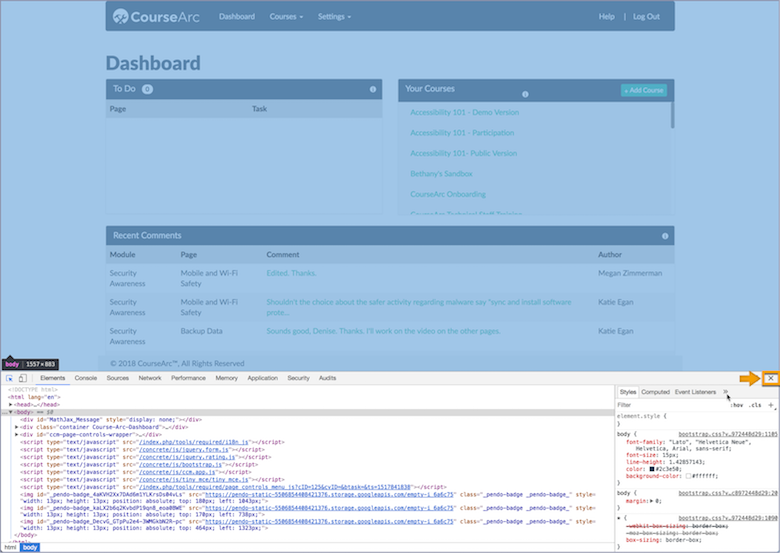Open Accessibility 101 - Demo Version course
This screenshot has height=553, width=780.
coord(464,112)
